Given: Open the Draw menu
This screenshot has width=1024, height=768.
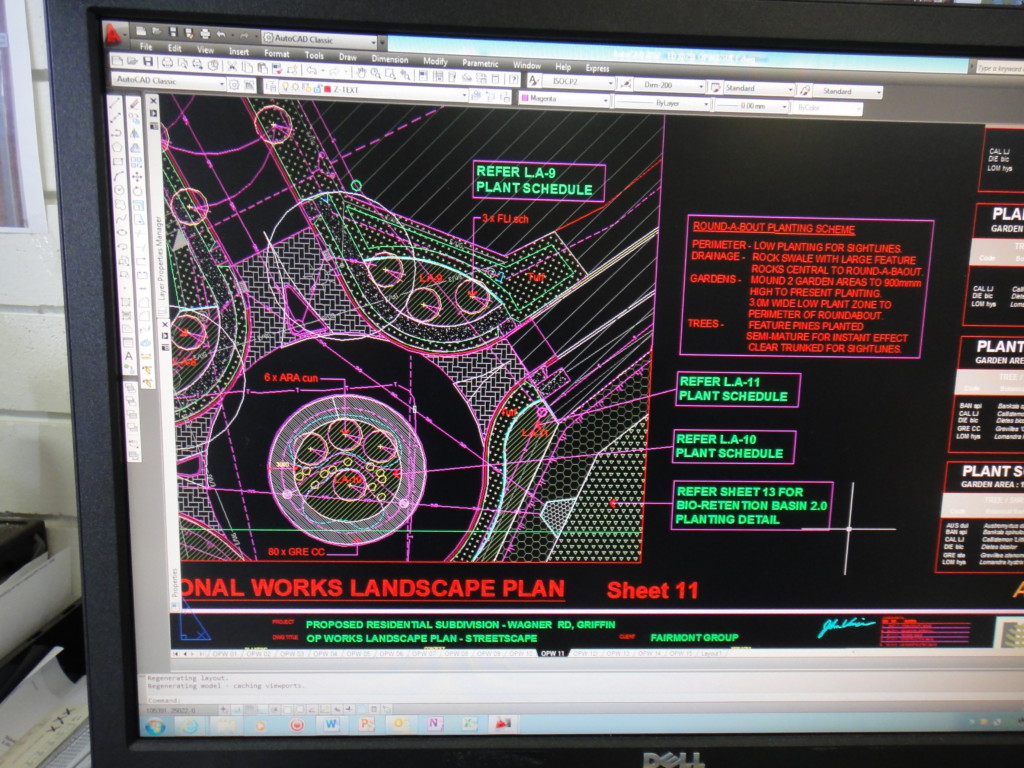Looking at the screenshot, I should [347, 57].
